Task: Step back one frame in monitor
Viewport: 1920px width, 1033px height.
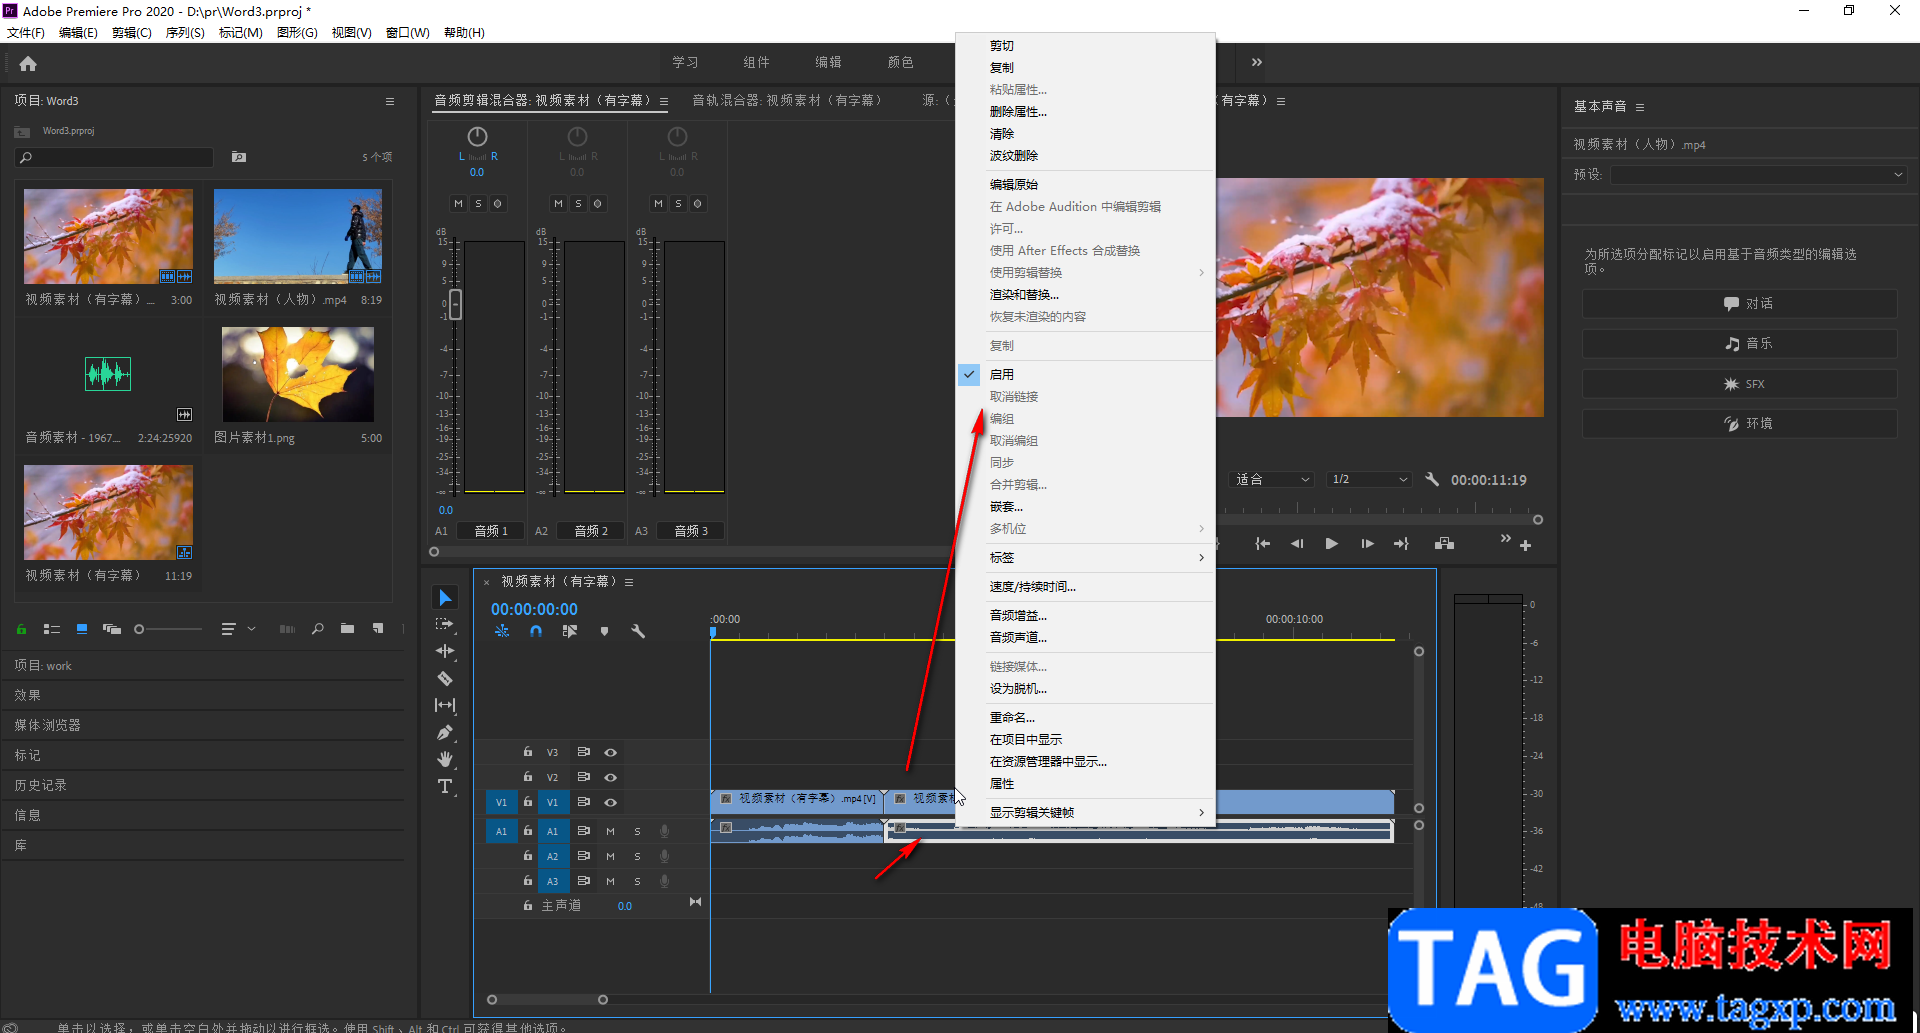Action: tap(1297, 544)
